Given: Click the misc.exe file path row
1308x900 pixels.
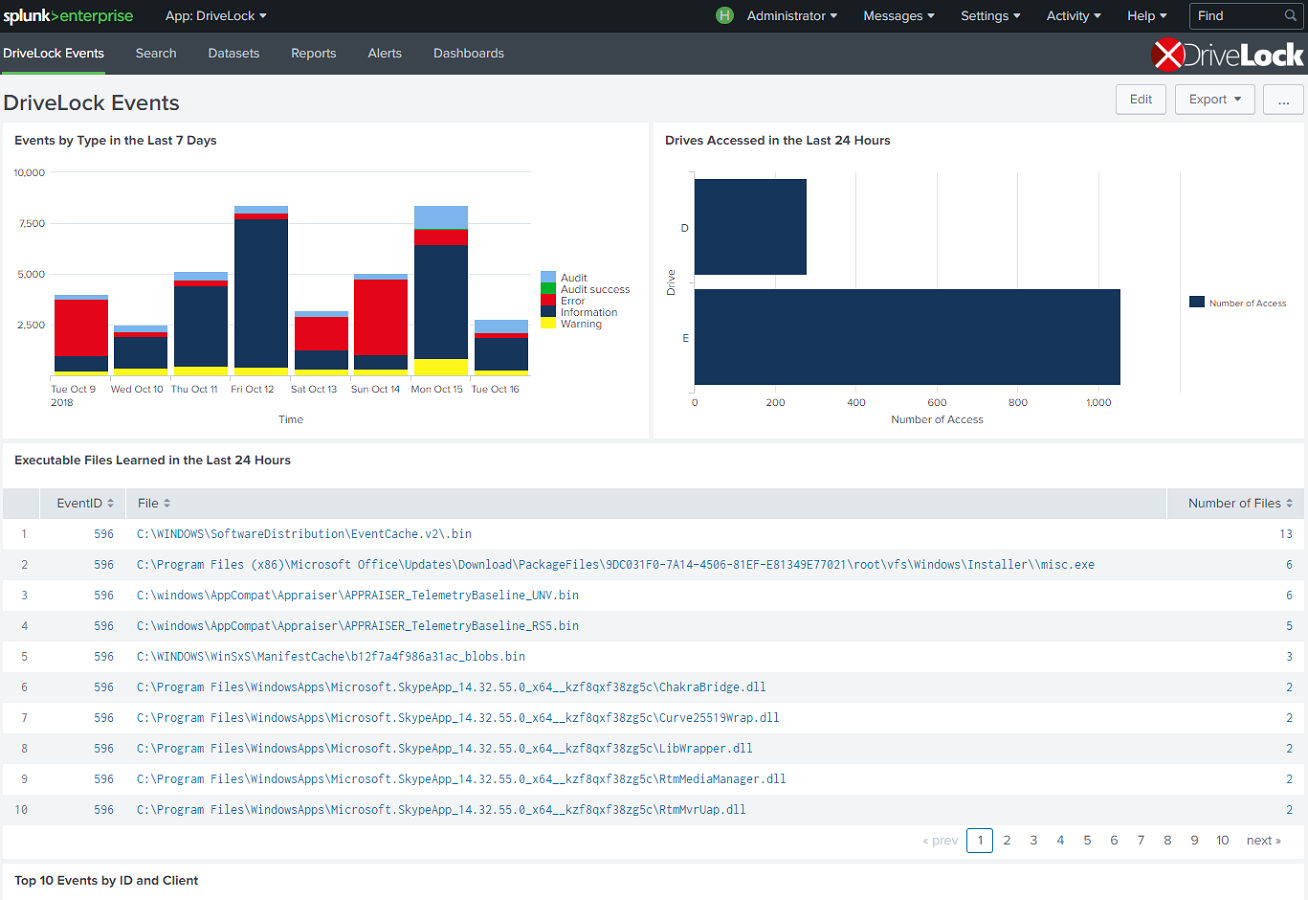Looking at the screenshot, I should (616, 565).
